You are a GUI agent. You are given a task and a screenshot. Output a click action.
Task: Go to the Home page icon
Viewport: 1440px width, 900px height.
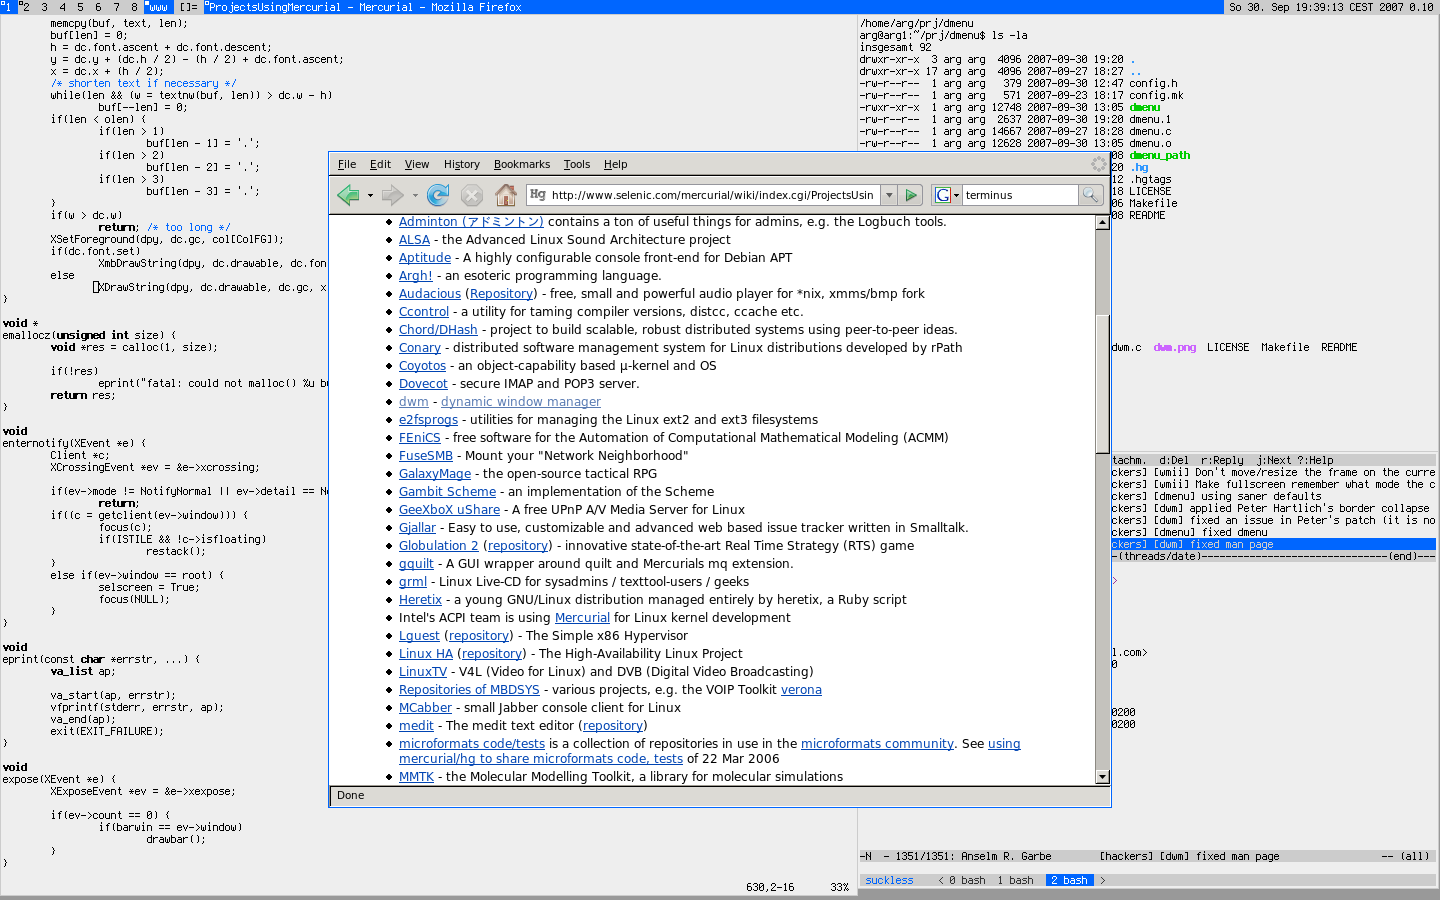tap(506, 195)
